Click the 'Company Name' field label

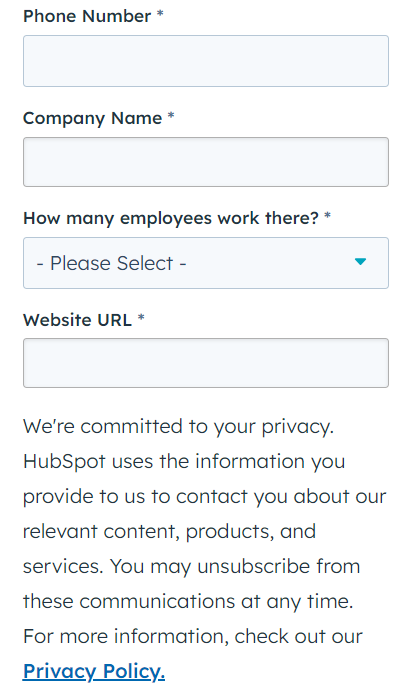tap(92, 118)
